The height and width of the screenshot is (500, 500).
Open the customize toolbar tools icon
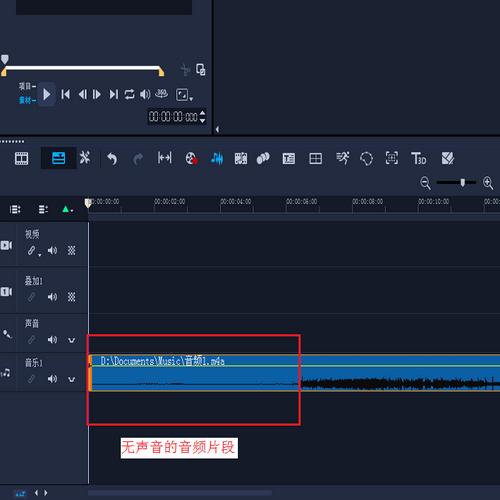(x=85, y=157)
